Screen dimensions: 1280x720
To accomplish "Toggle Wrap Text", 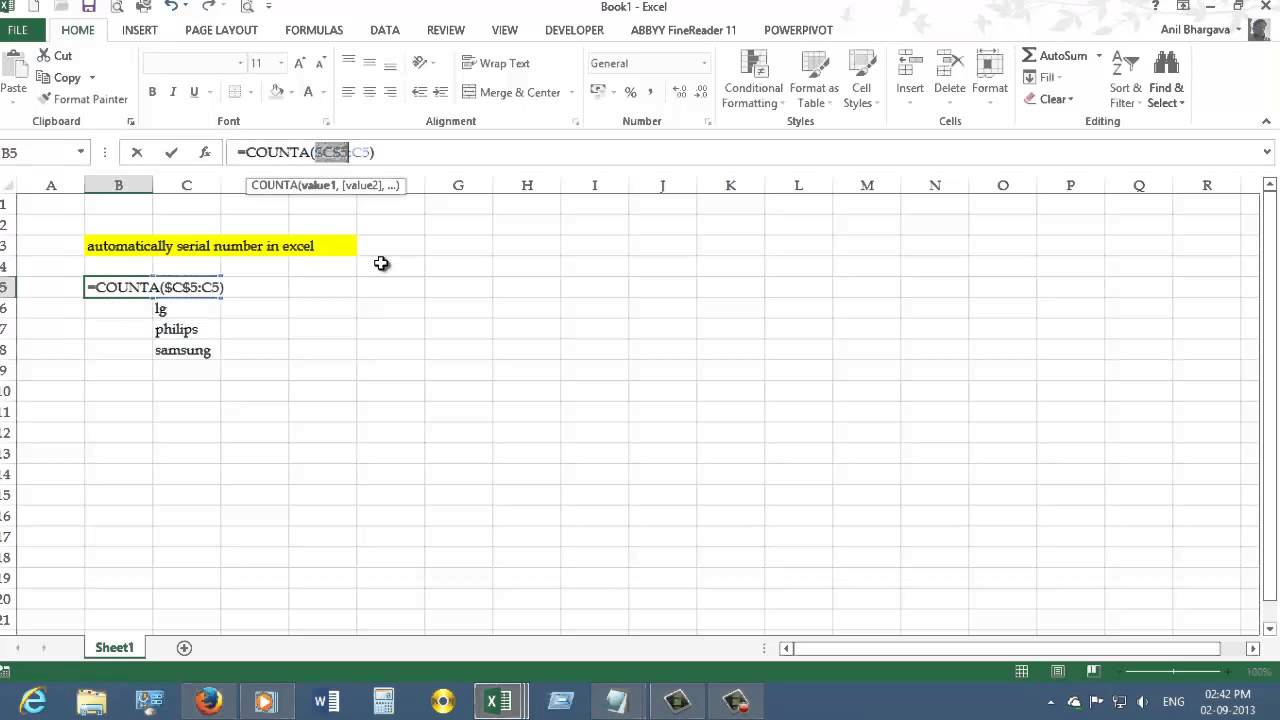I will pos(495,63).
